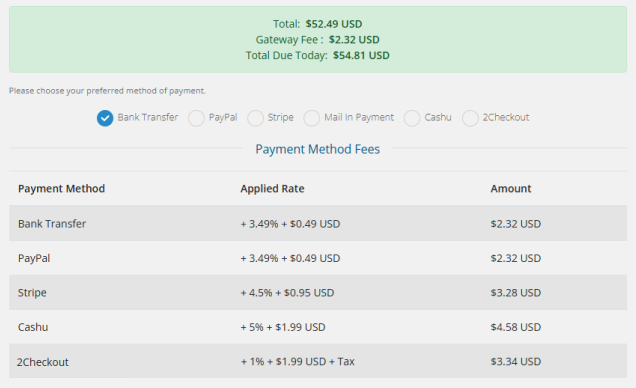Click the Cashu row name in fees table
This screenshot has width=636, height=388.
tap(33, 327)
